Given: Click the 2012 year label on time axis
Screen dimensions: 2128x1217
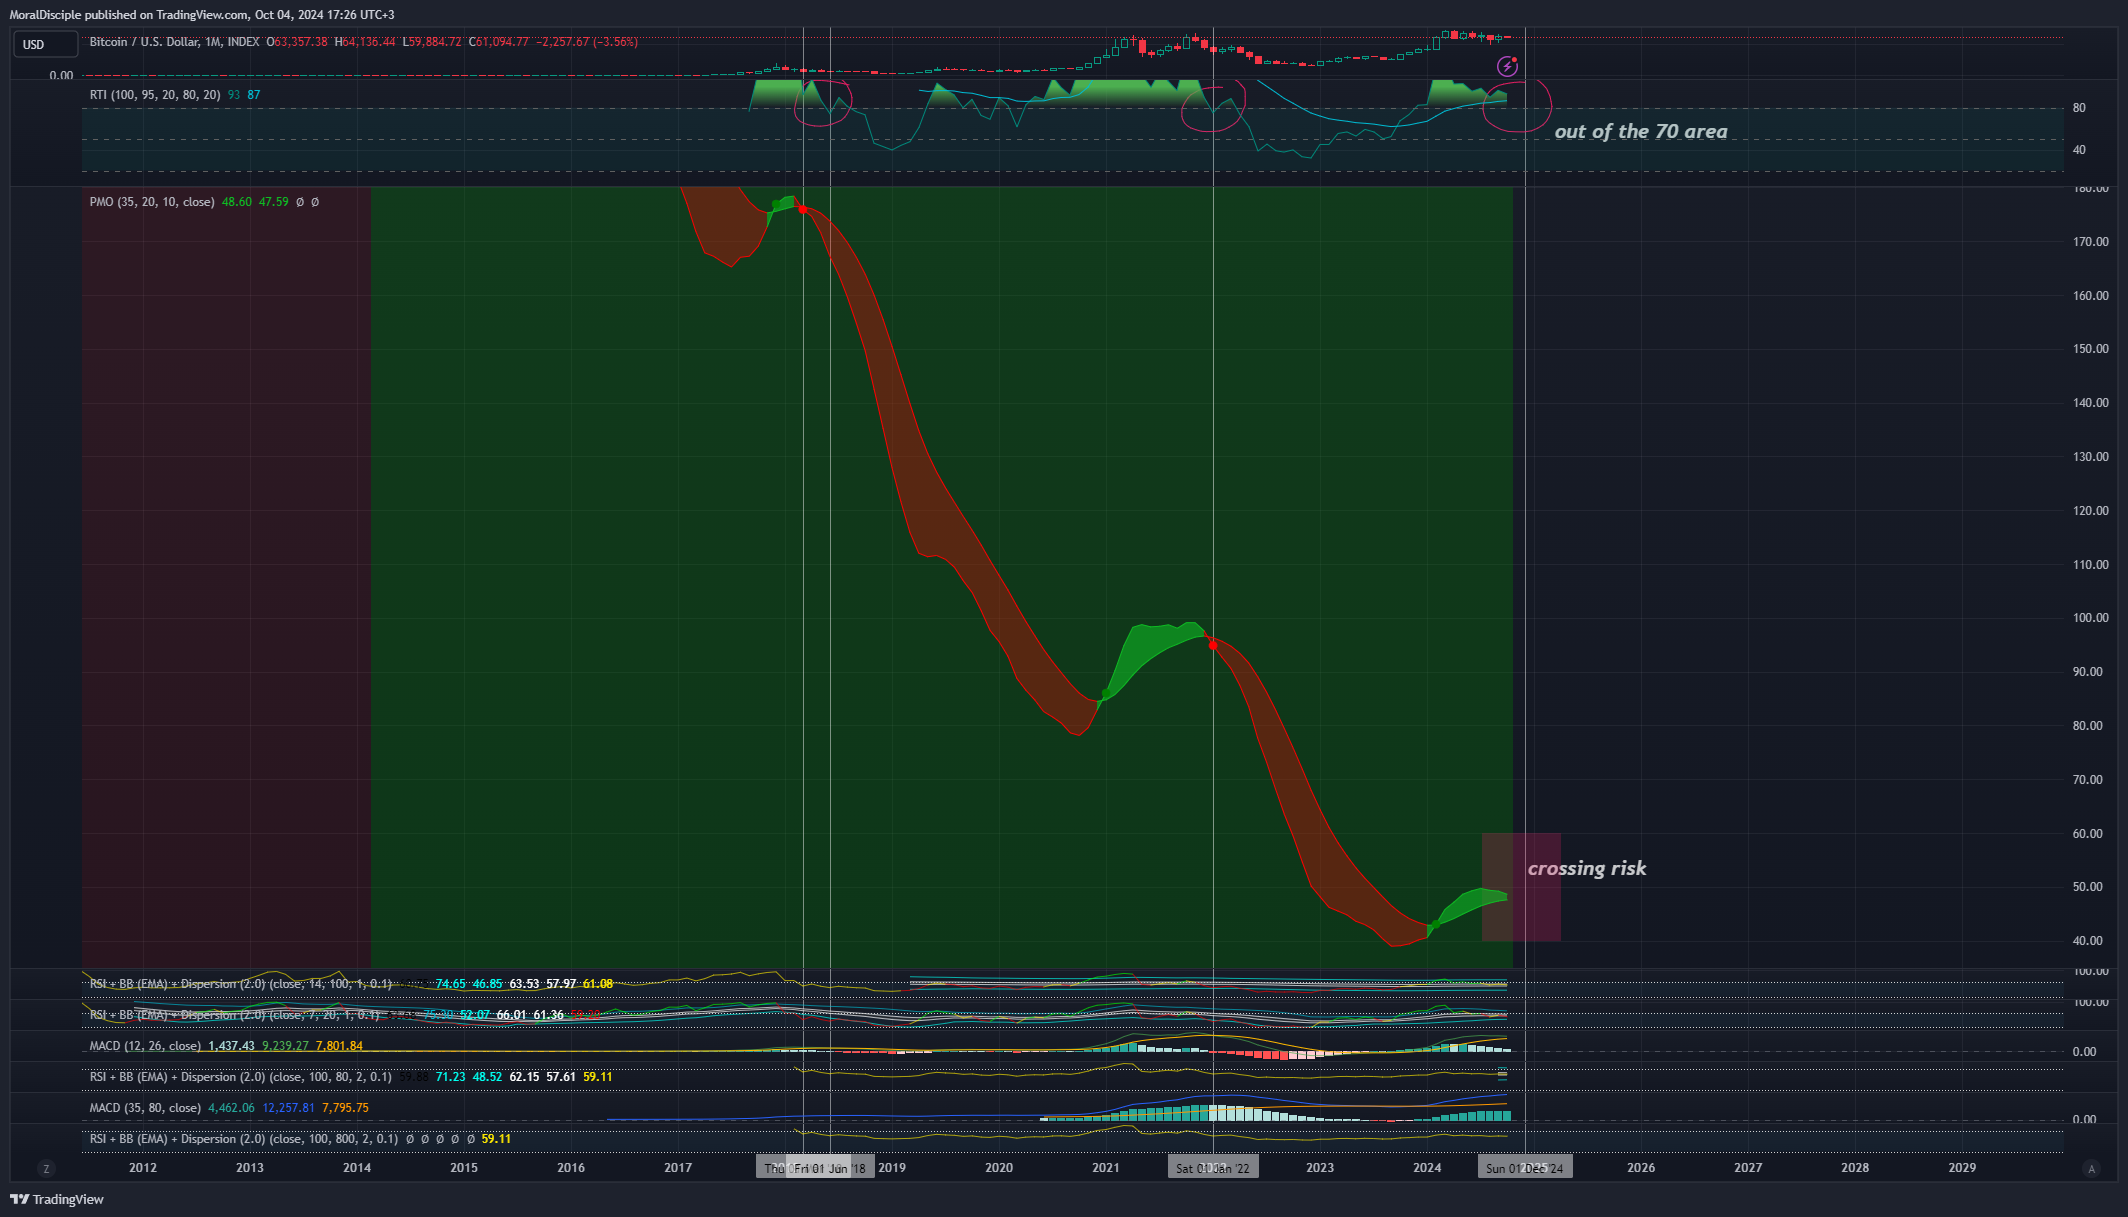Looking at the screenshot, I should point(143,1168).
